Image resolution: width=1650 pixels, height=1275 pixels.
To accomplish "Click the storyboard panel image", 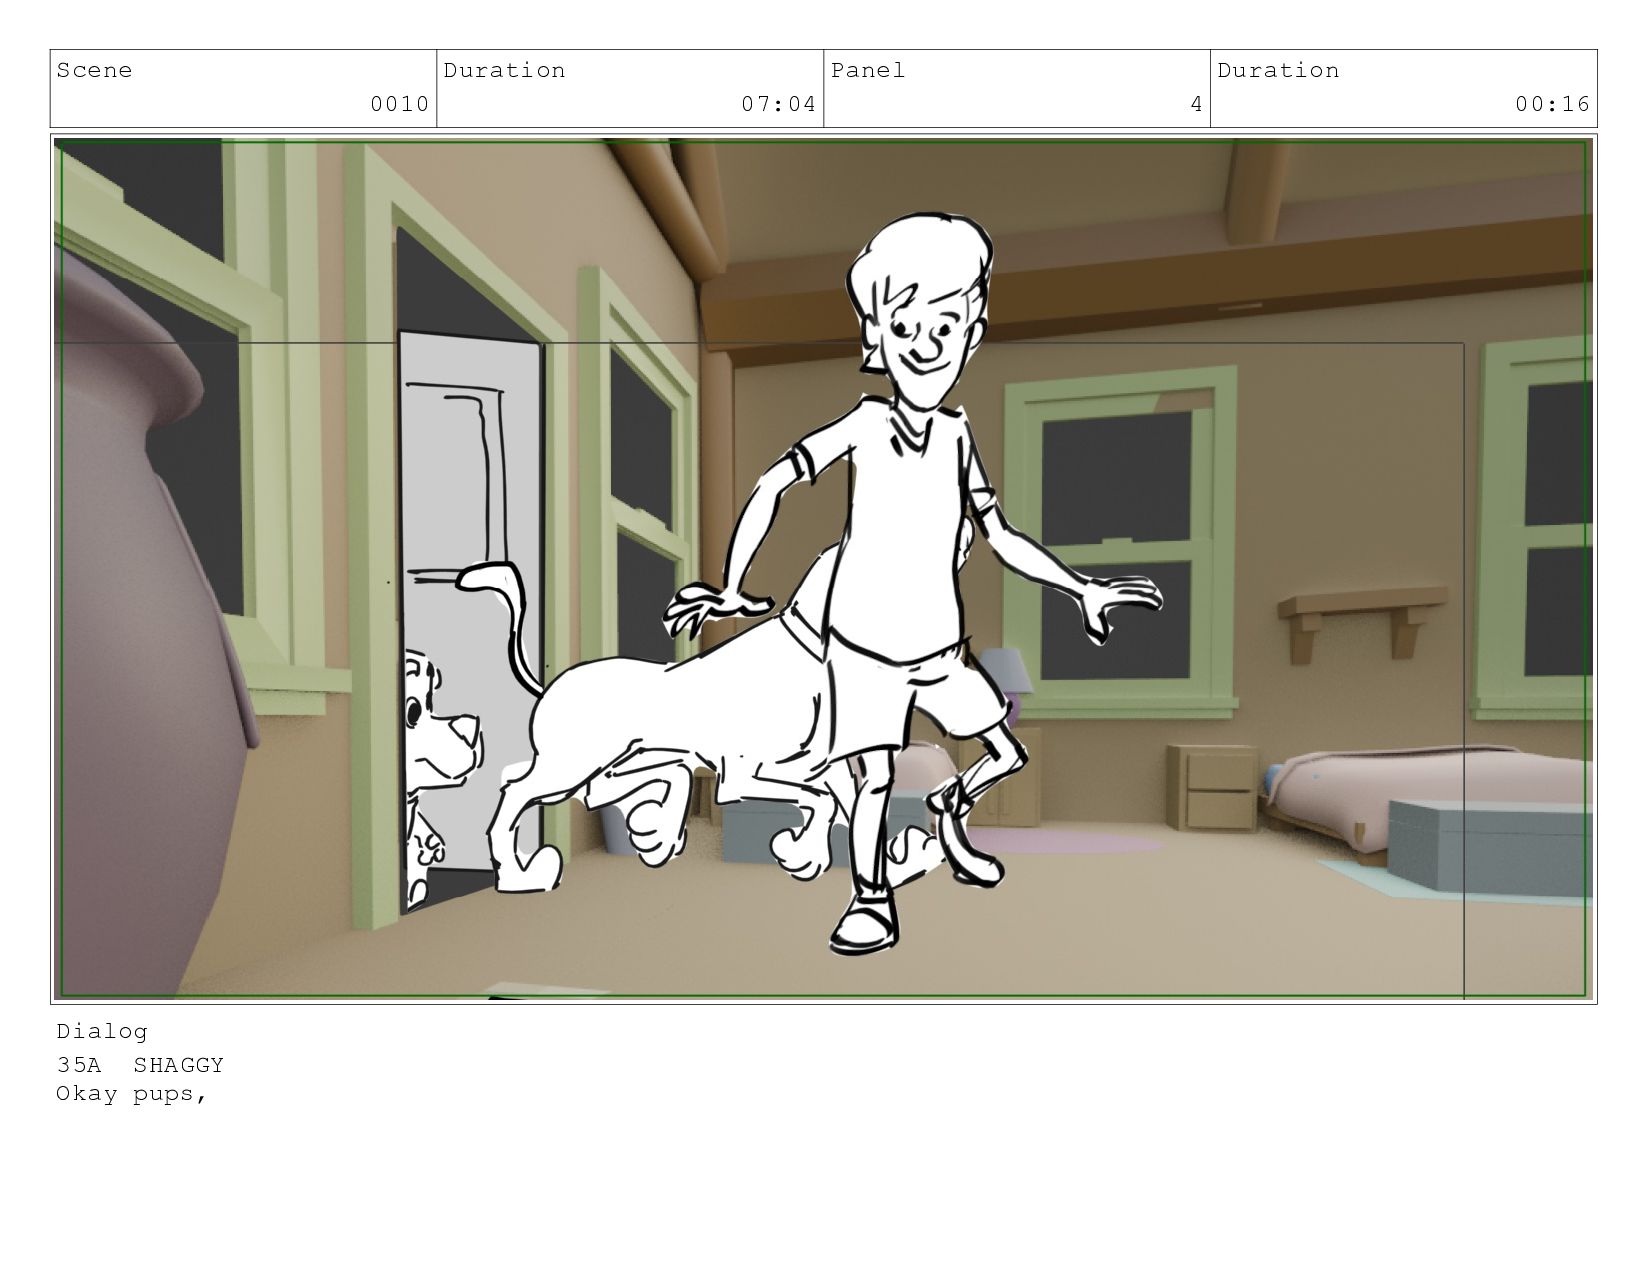I will click(824, 569).
